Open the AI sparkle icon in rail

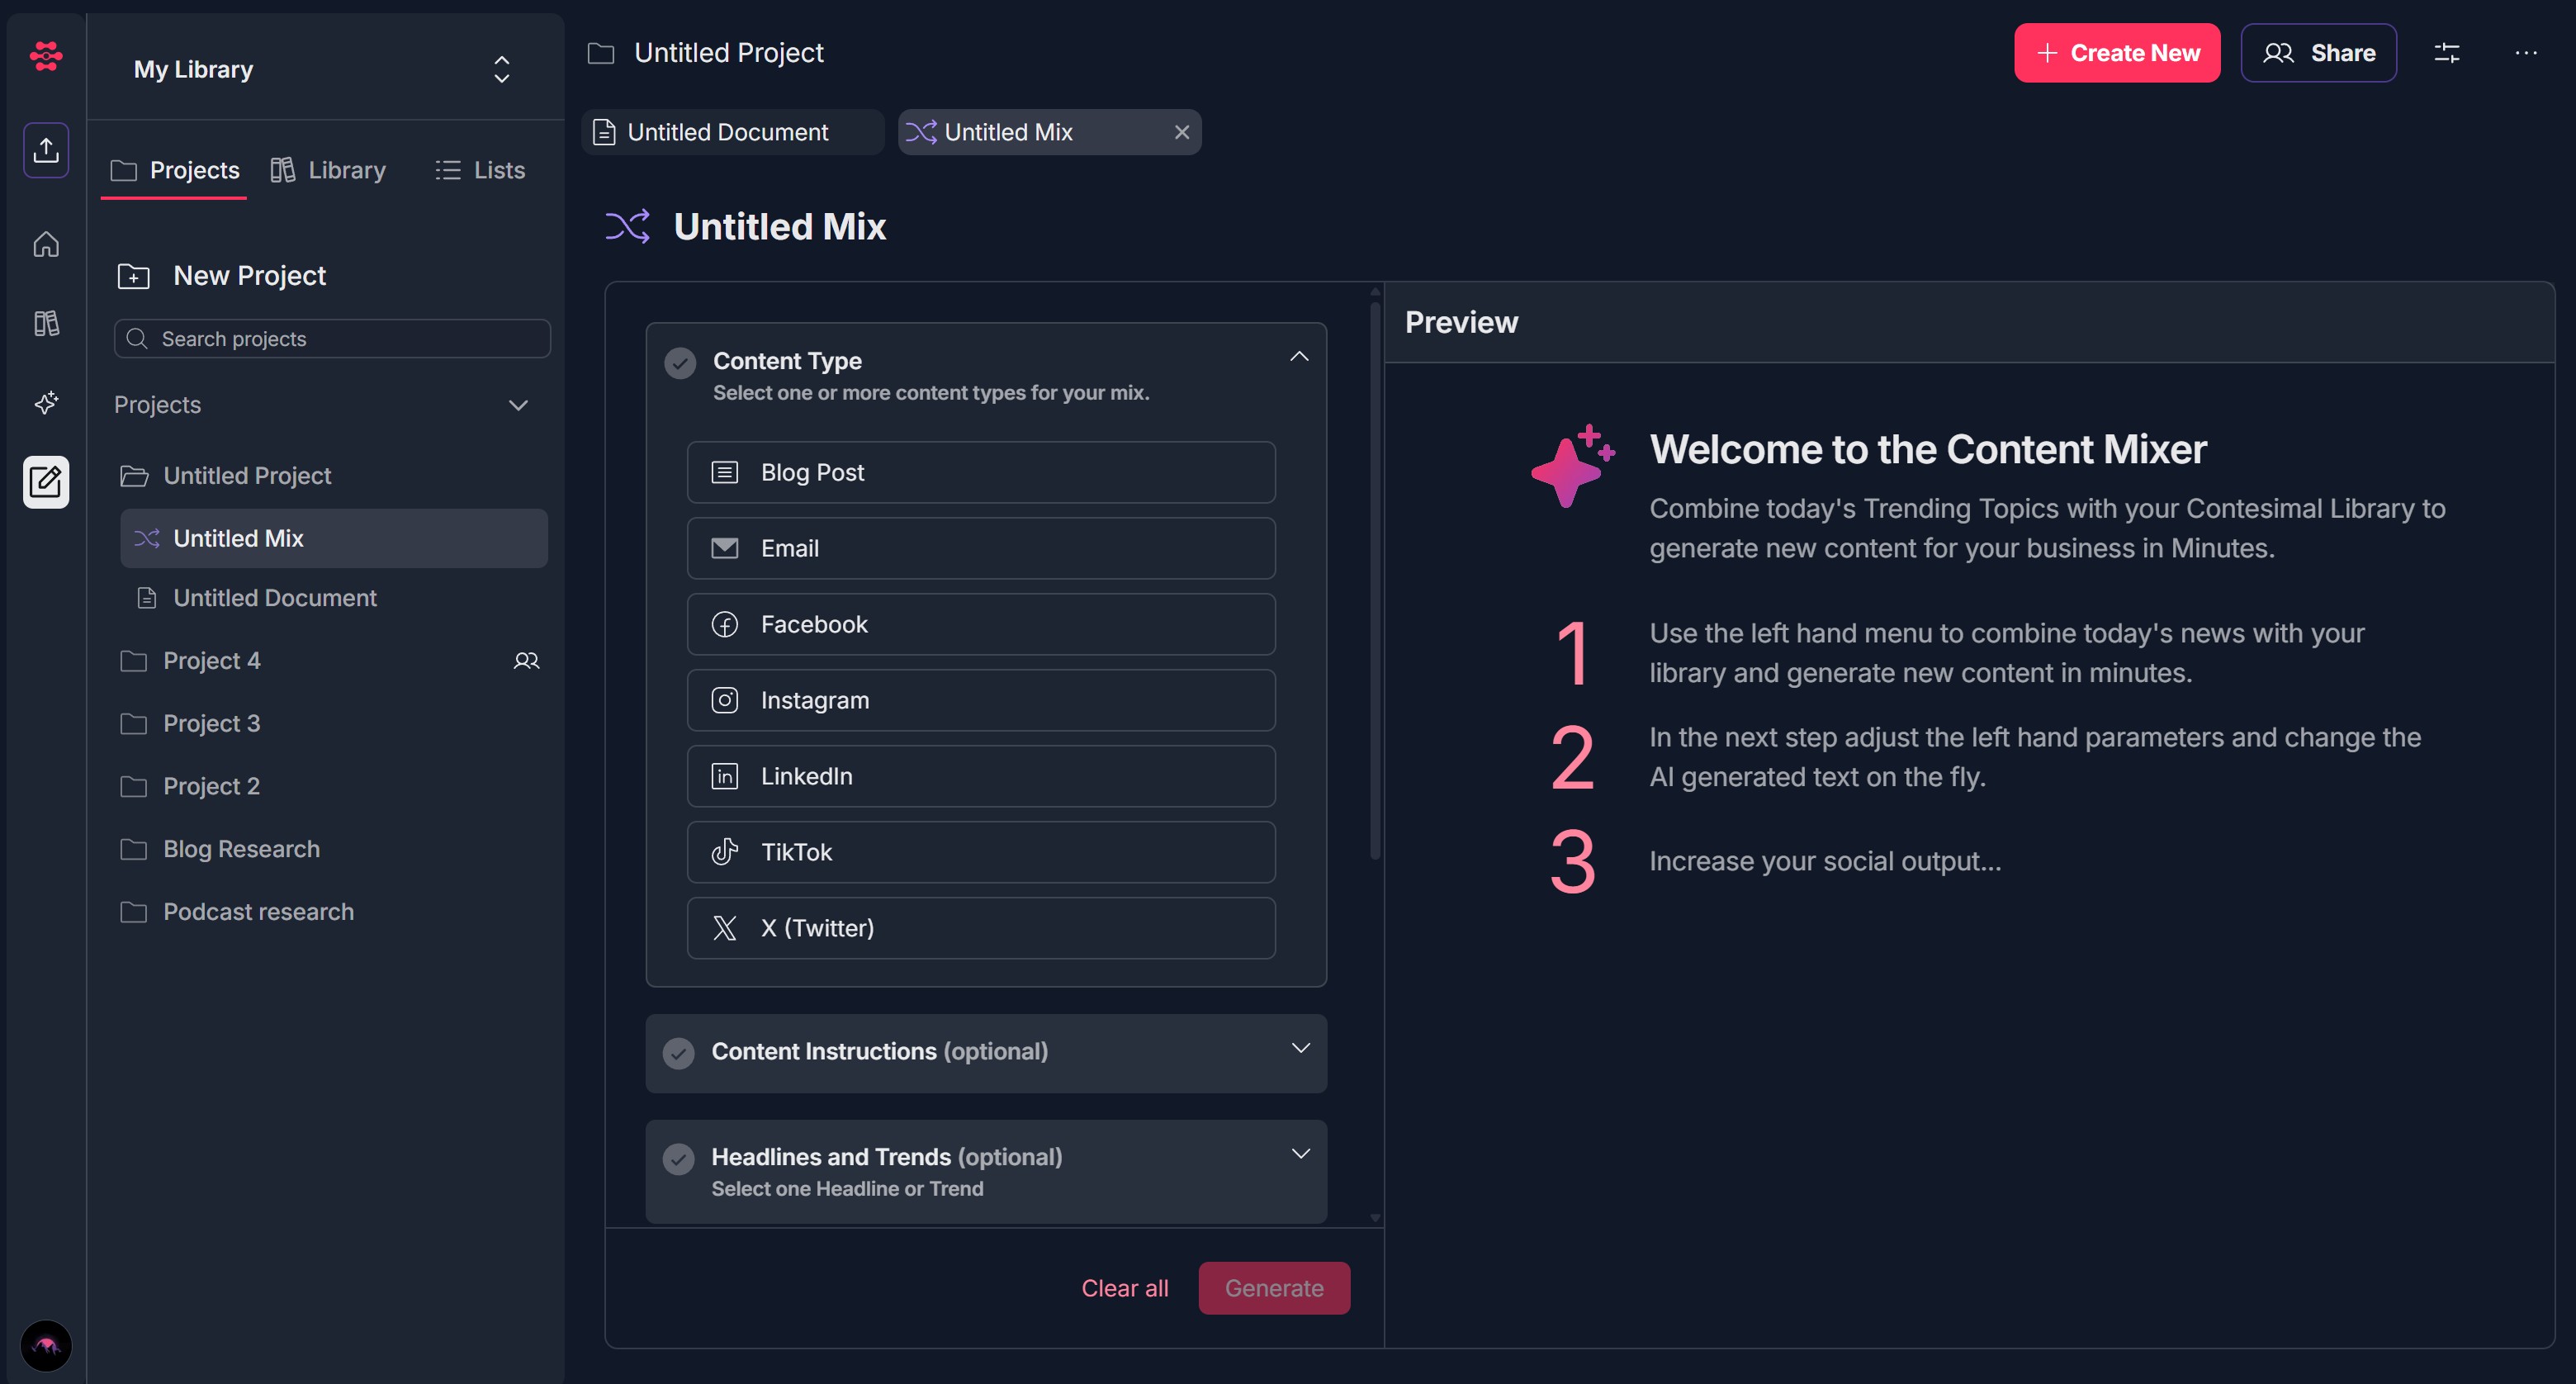pyautogui.click(x=46, y=402)
